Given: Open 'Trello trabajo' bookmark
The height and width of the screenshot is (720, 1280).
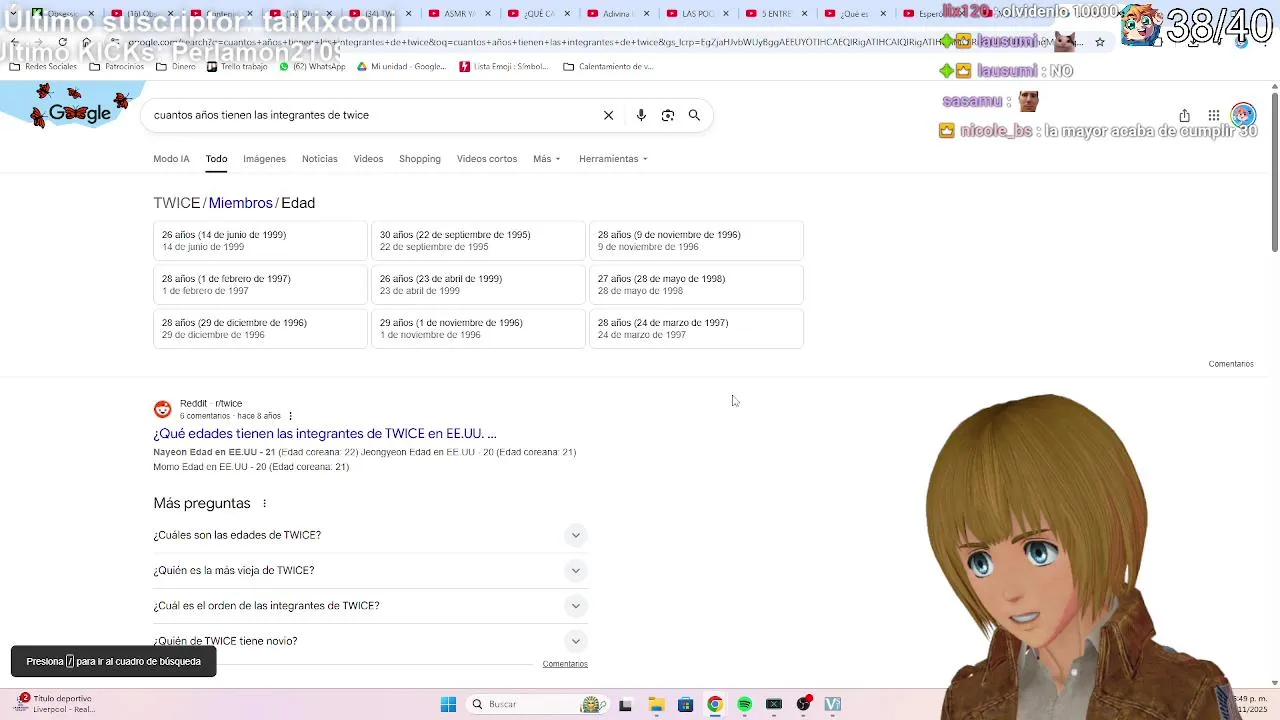Looking at the screenshot, I should [x=237, y=67].
